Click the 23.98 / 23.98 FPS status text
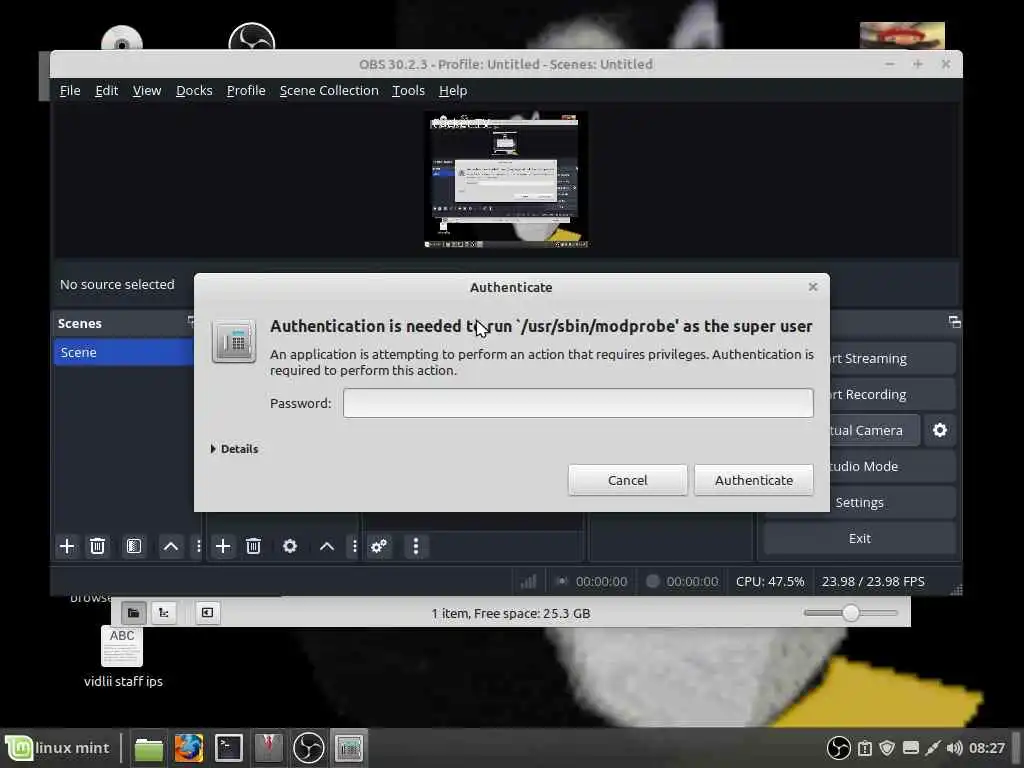1024x768 pixels. [873, 581]
